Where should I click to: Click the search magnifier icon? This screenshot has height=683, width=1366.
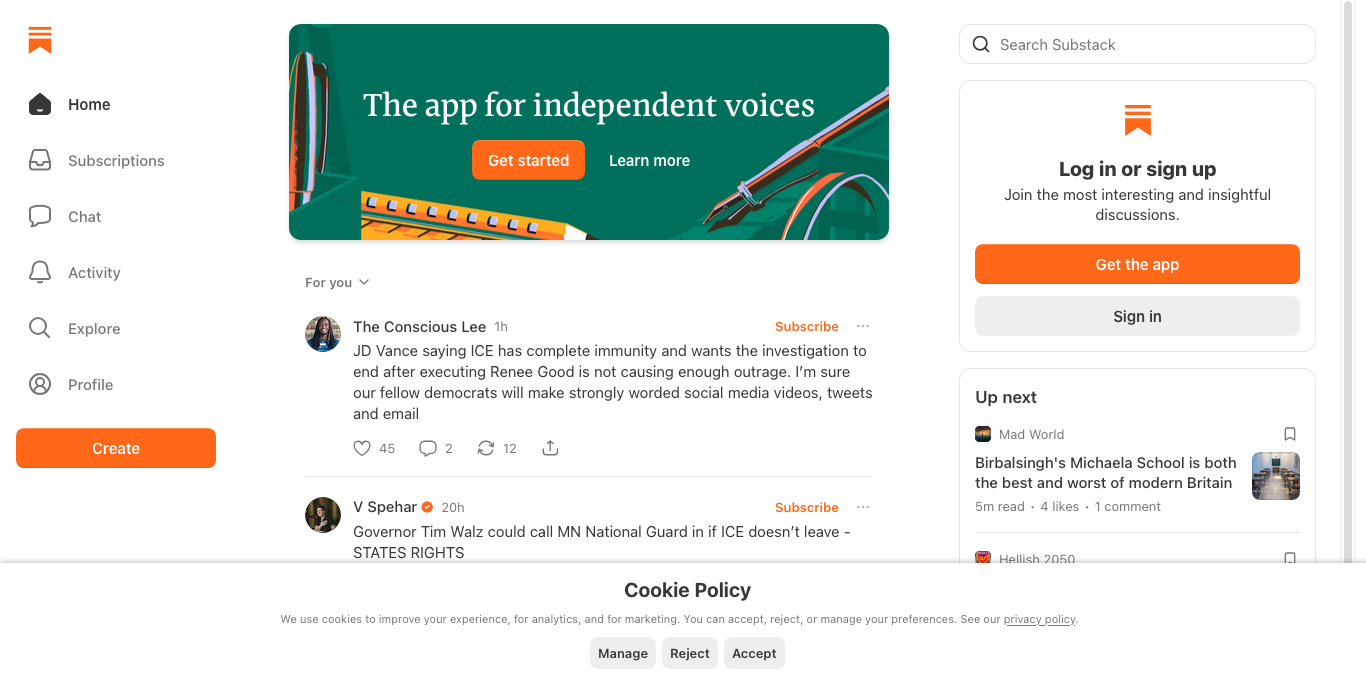981,44
